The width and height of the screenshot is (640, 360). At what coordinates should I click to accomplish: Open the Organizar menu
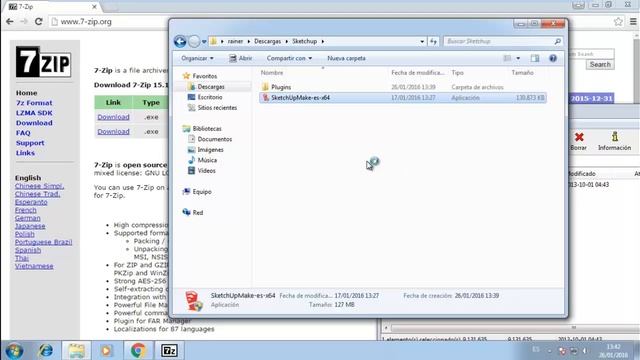(197, 58)
